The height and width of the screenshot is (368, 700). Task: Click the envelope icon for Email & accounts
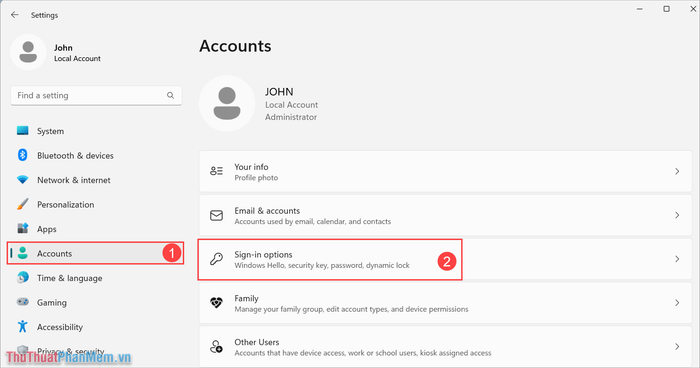tap(217, 215)
